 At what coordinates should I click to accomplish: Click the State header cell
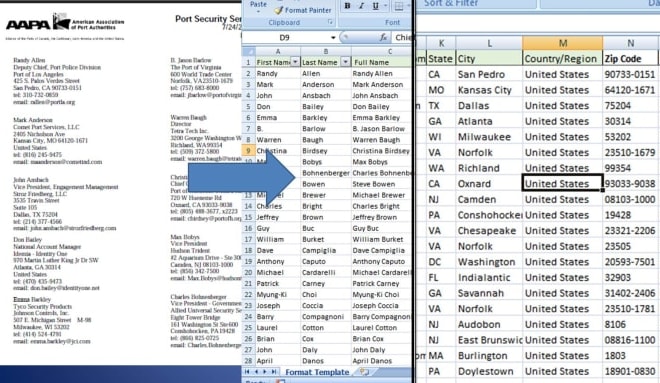(441, 59)
